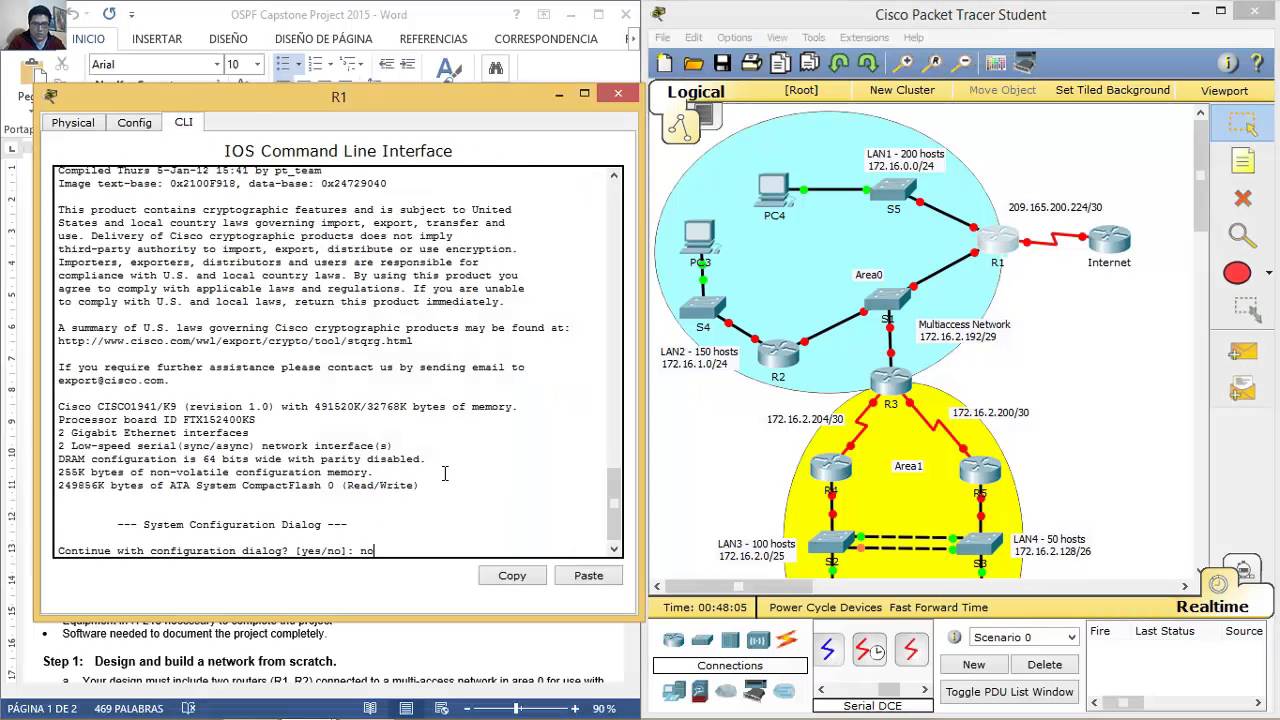Switch to the Physical tab in R1
The height and width of the screenshot is (720, 1280).
[73, 122]
